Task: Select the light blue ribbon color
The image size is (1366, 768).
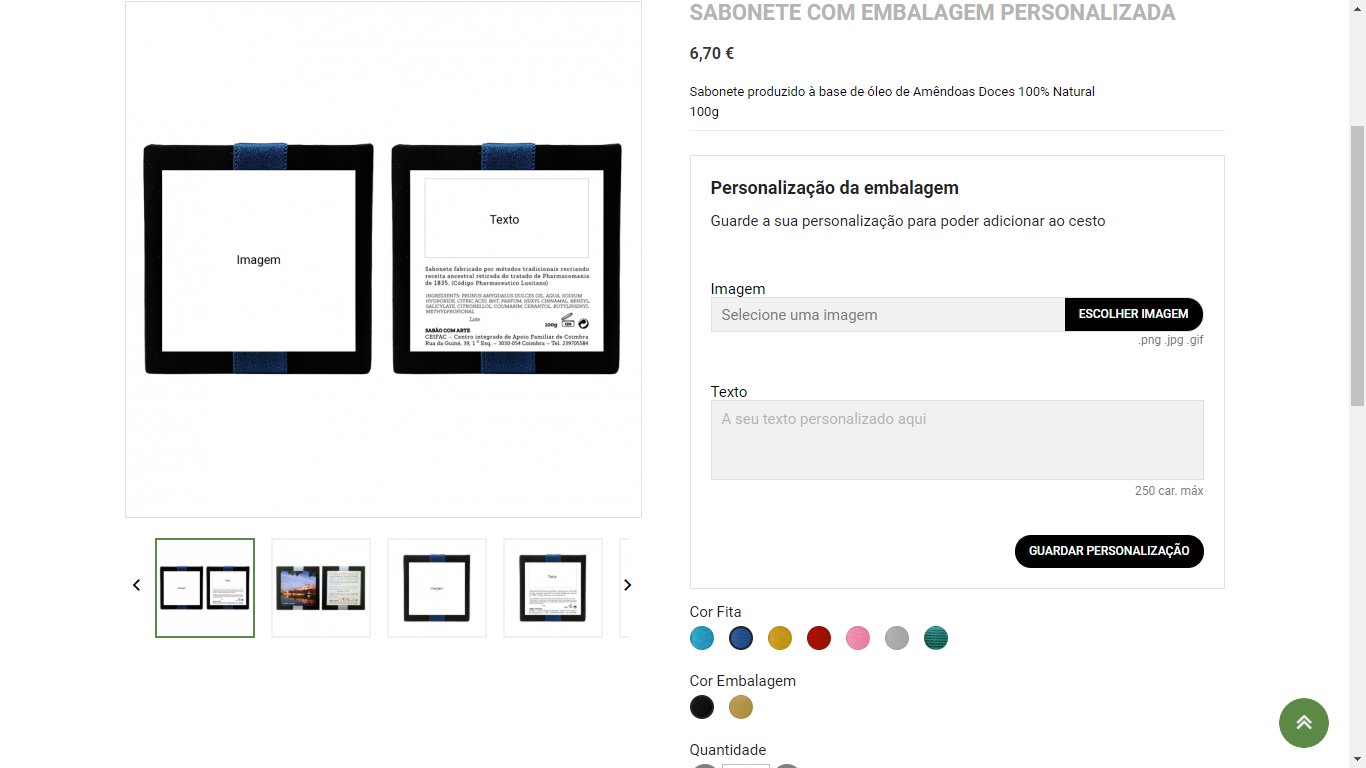Action: click(x=702, y=638)
